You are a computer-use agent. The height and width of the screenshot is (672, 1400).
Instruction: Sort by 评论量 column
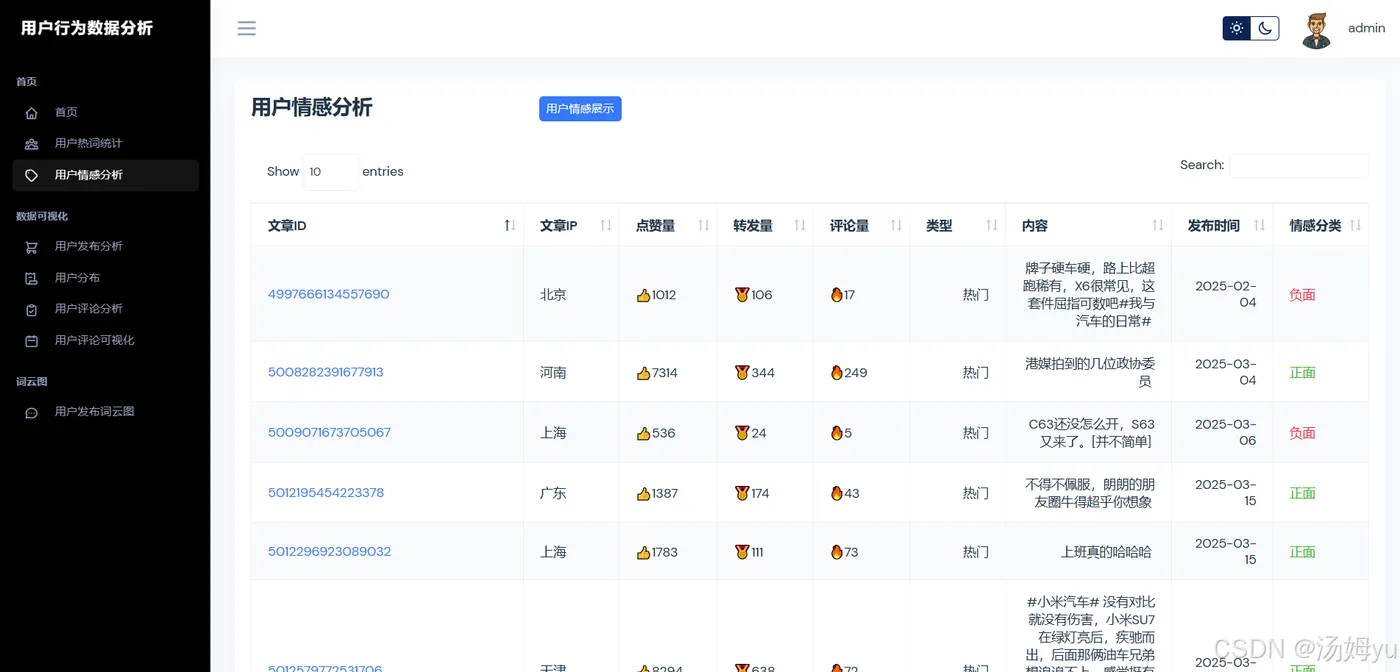tap(862, 226)
